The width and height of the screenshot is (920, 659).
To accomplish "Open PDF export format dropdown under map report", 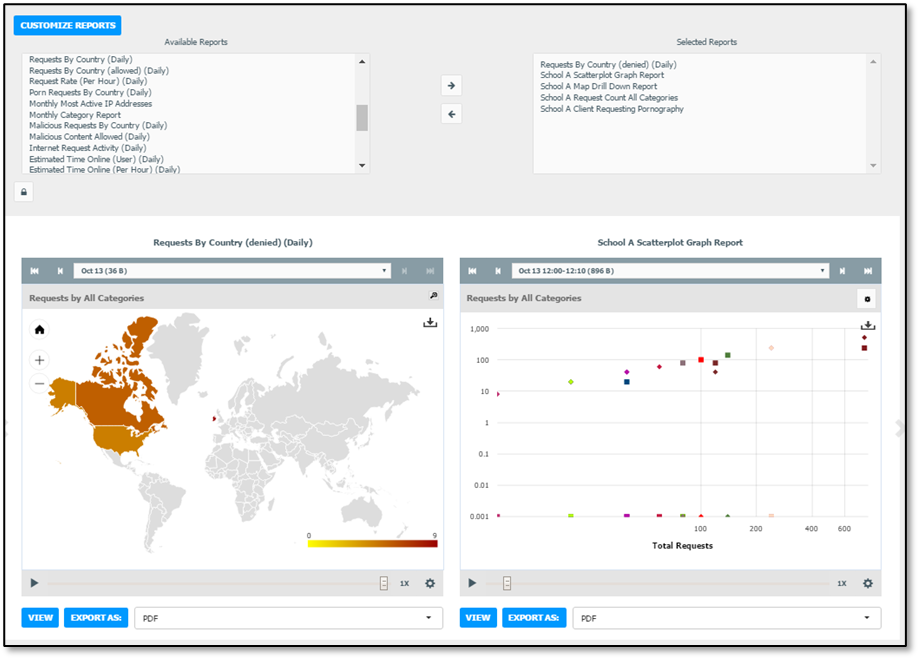I will click(x=289, y=618).
